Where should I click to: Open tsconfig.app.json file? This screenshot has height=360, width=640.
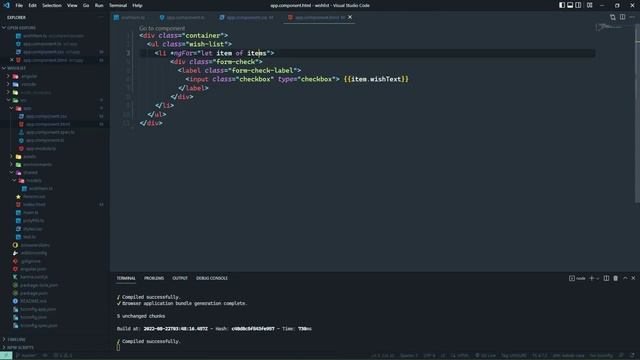pyautogui.click(x=38, y=309)
